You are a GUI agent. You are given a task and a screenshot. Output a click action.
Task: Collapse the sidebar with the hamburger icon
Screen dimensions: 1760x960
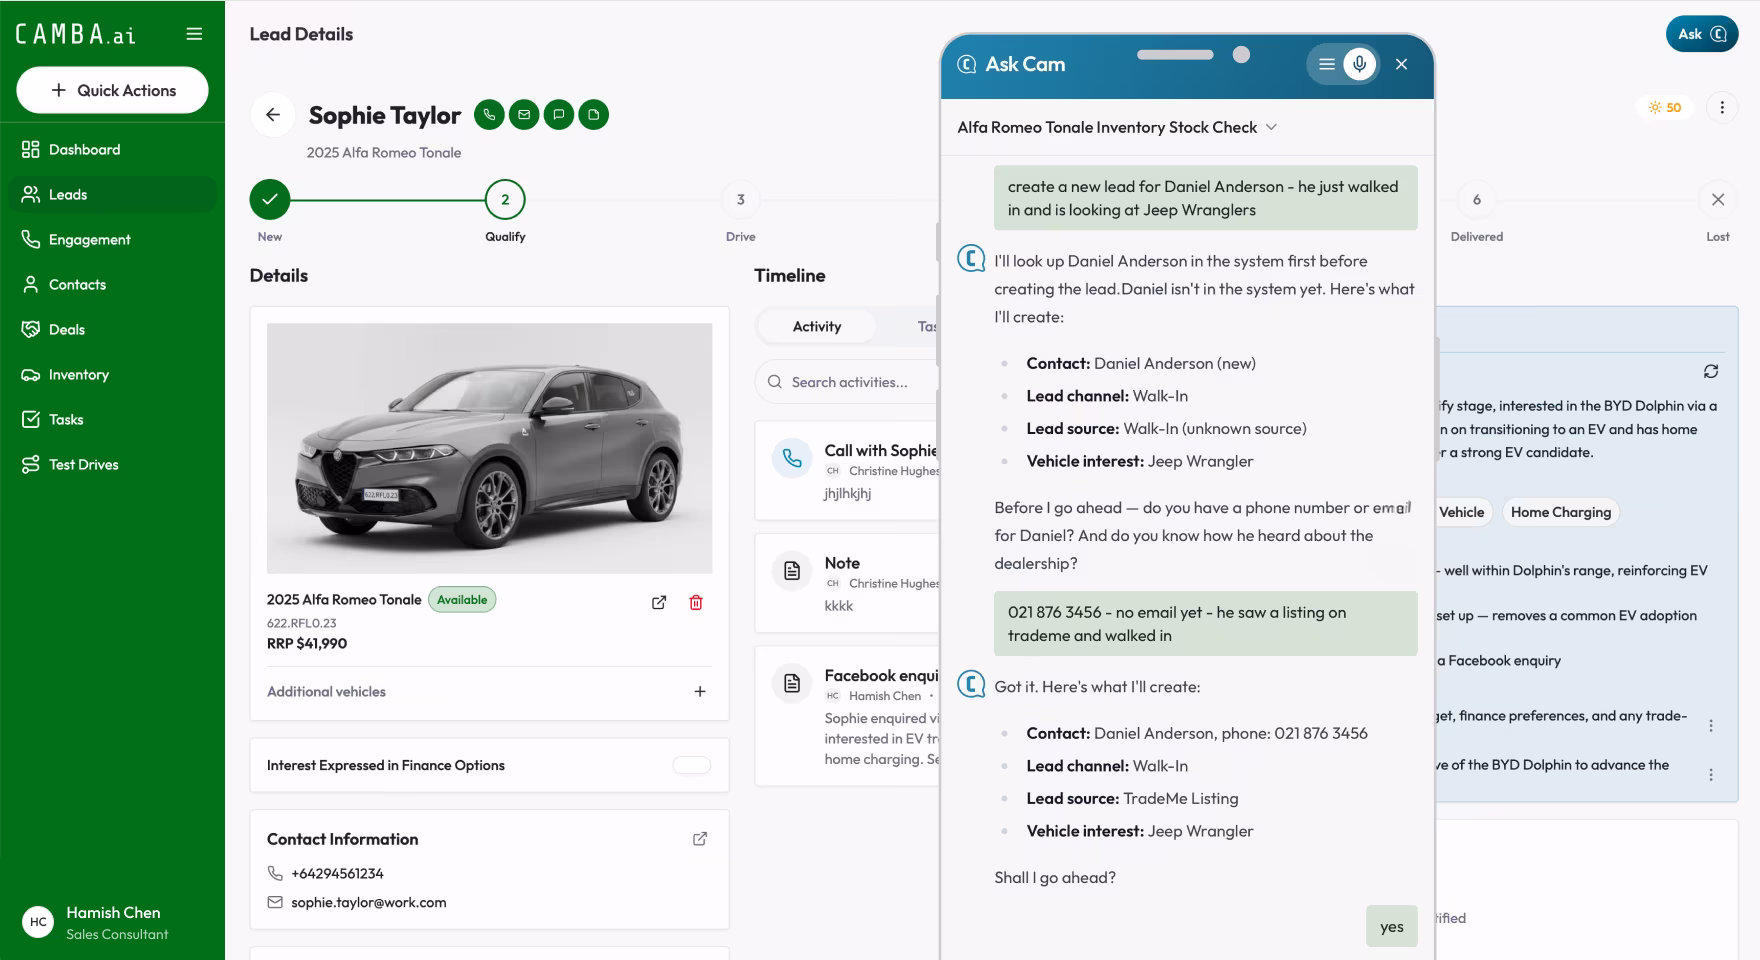click(194, 34)
